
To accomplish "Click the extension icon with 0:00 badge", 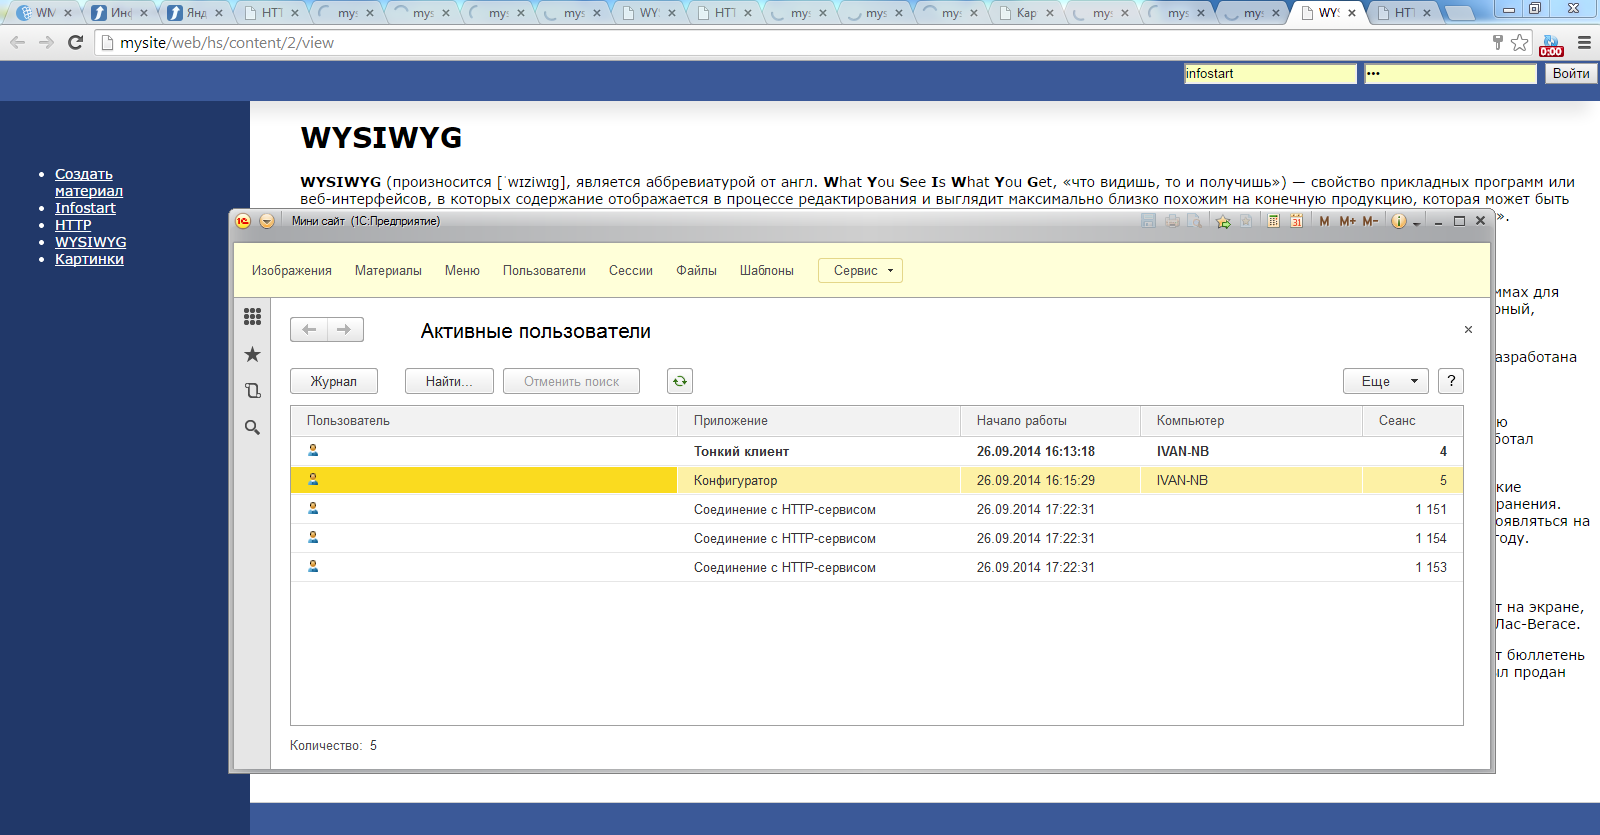I will click(x=1551, y=44).
